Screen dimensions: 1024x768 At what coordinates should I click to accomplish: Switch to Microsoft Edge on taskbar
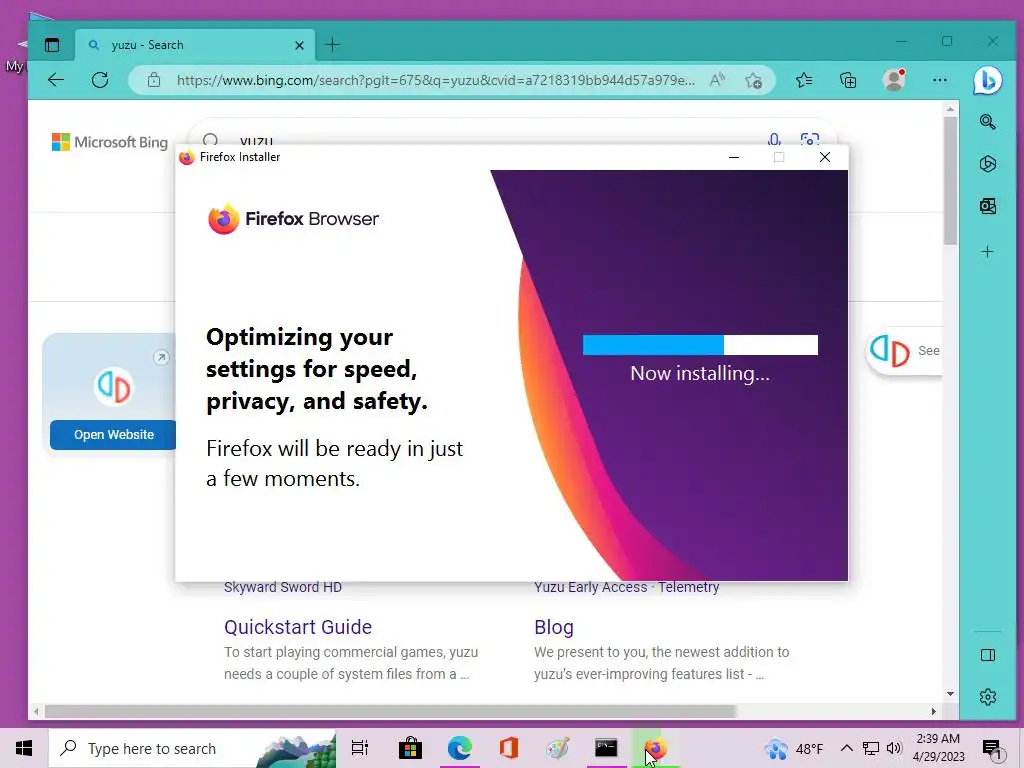pyautogui.click(x=460, y=748)
